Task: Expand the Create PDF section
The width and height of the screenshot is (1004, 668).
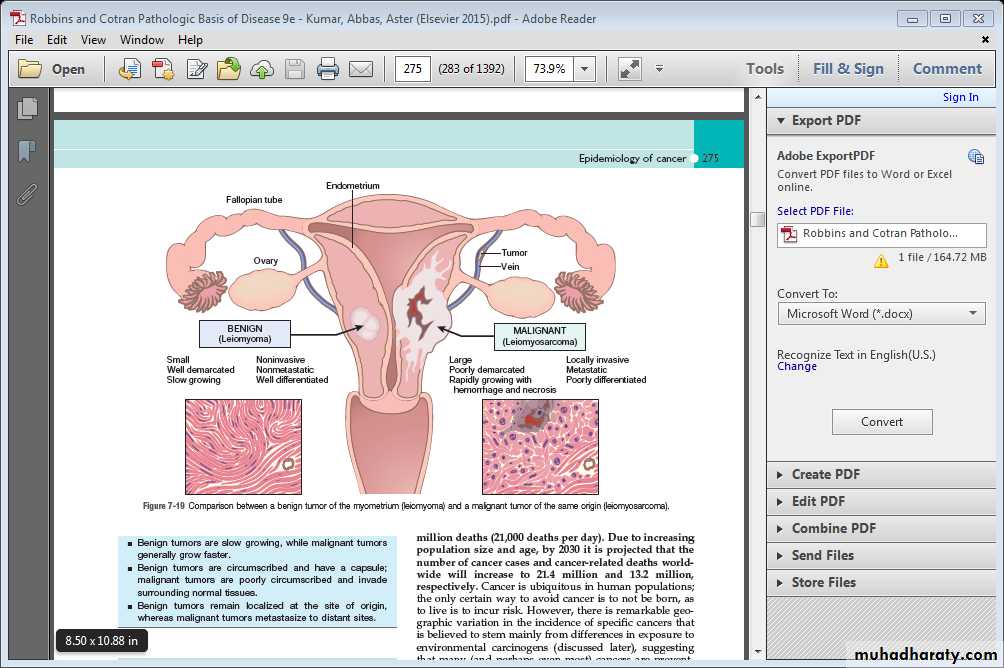Action: tap(826, 474)
